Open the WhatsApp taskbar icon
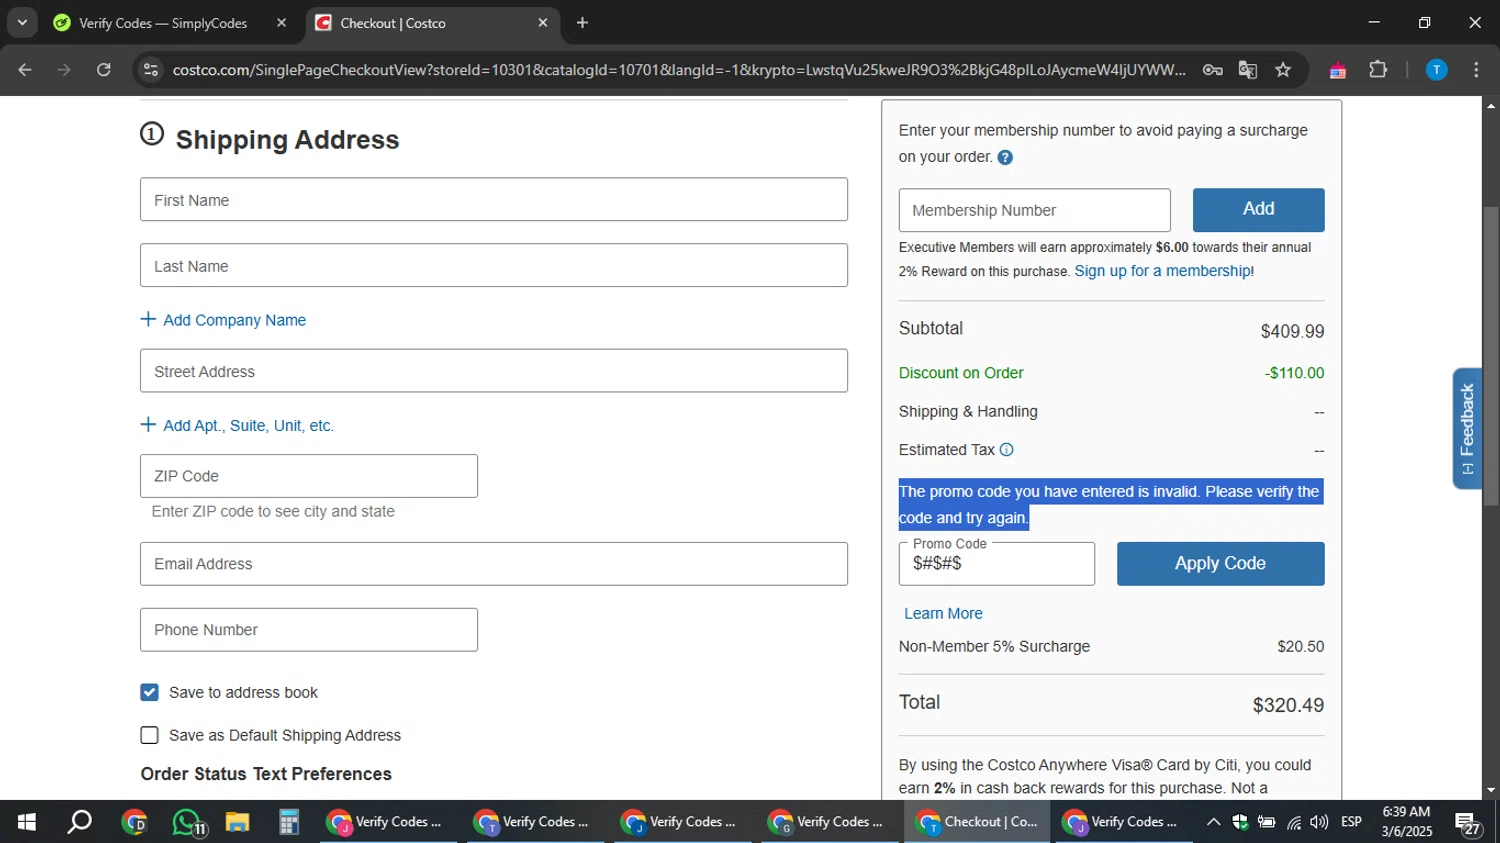Viewport: 1500px width, 843px height. click(187, 822)
